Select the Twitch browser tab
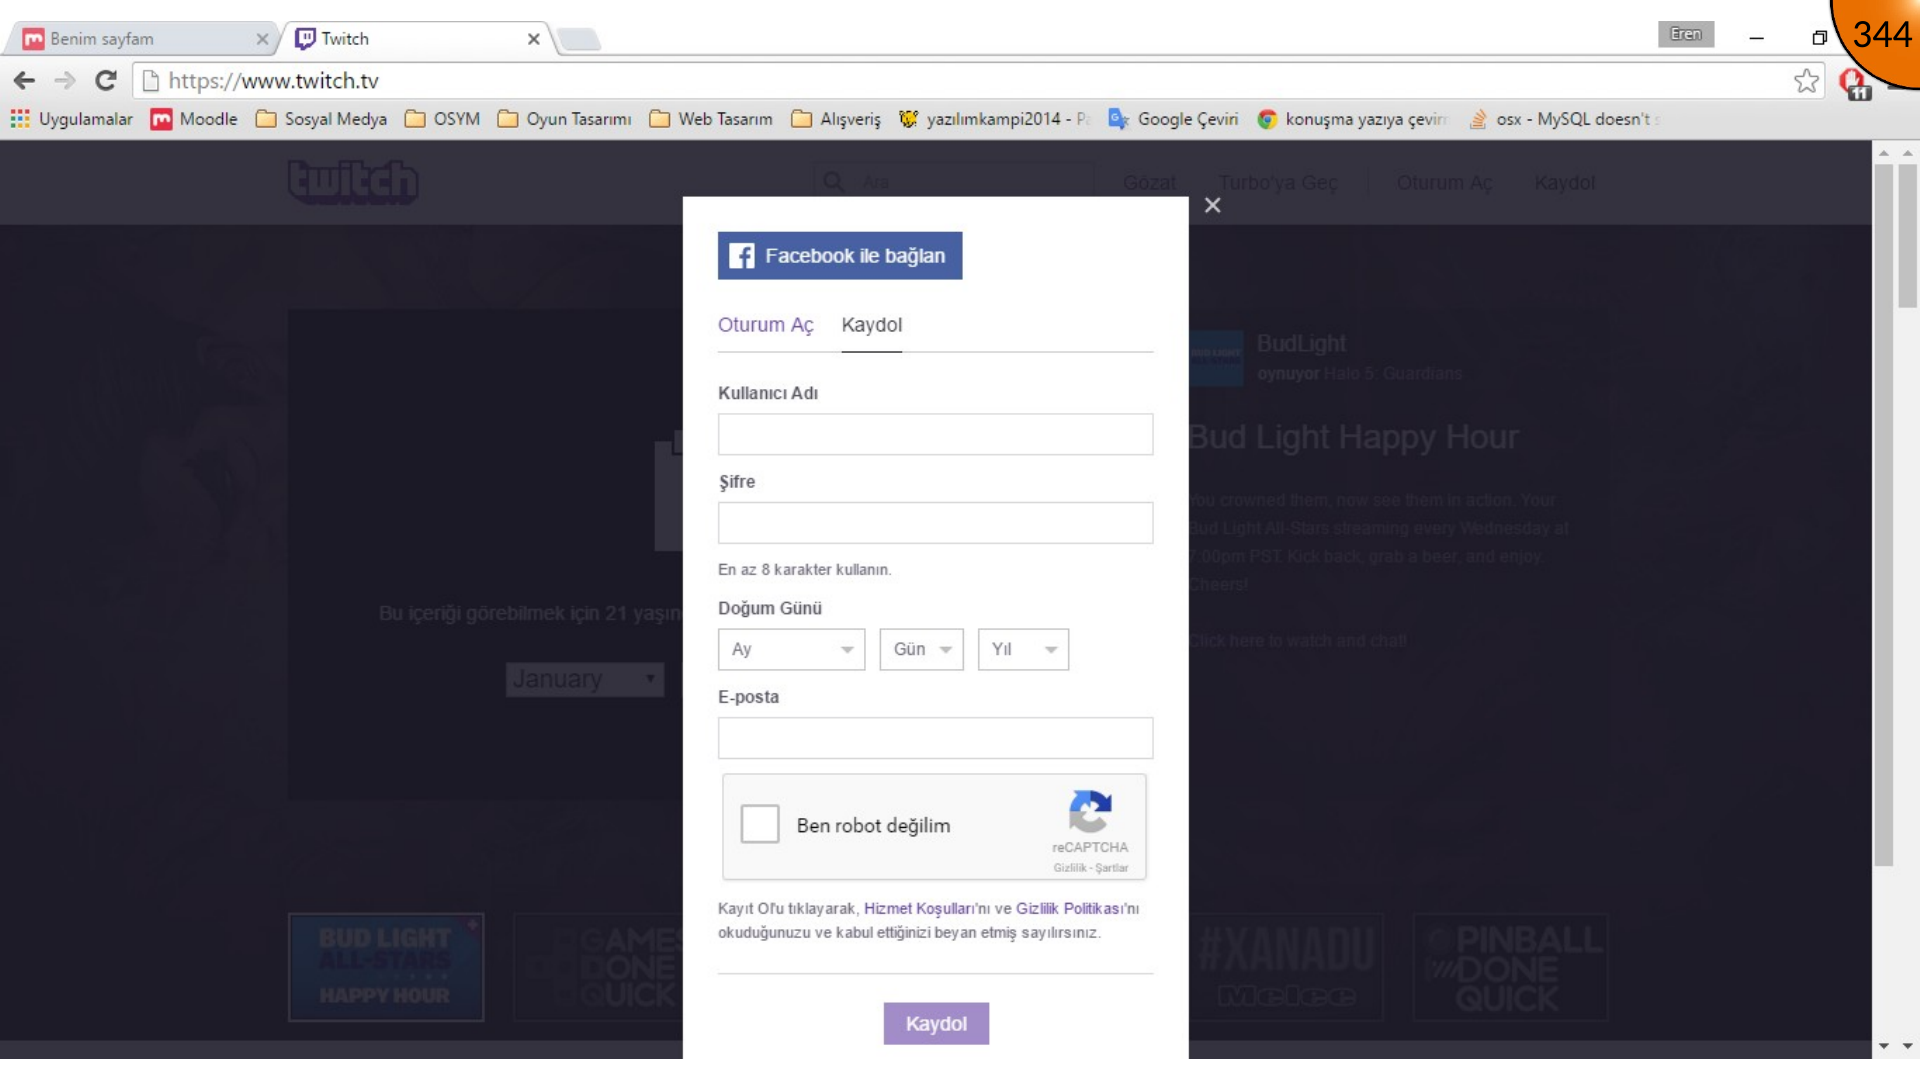This screenshot has width=1921, height=1080. (x=415, y=39)
